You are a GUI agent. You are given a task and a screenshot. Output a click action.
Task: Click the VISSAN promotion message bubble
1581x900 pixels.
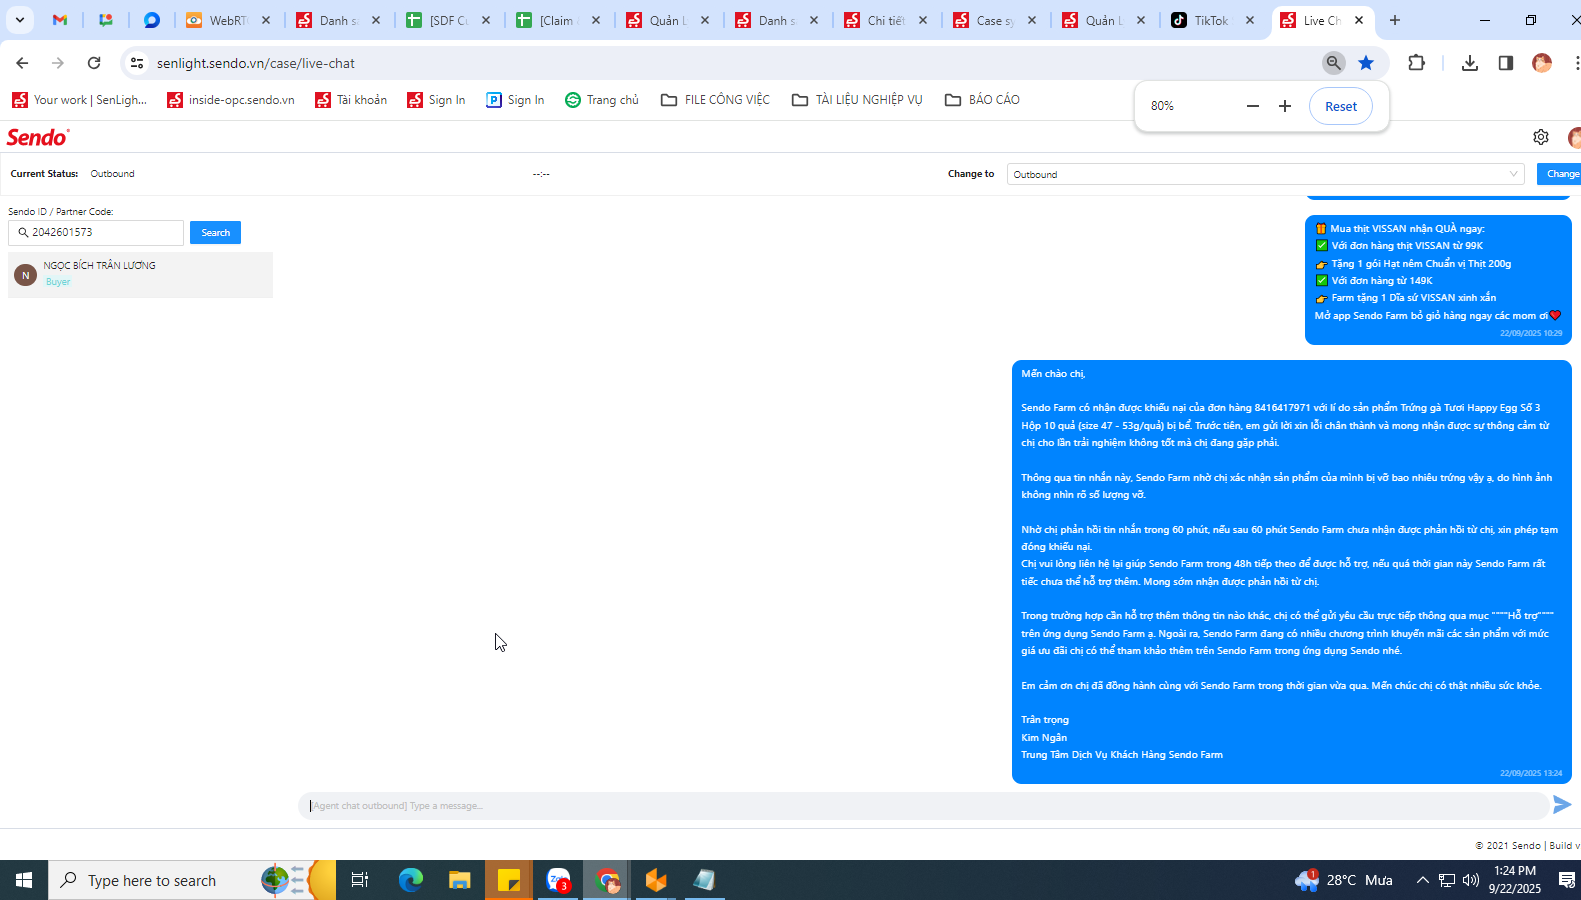coord(1438,280)
